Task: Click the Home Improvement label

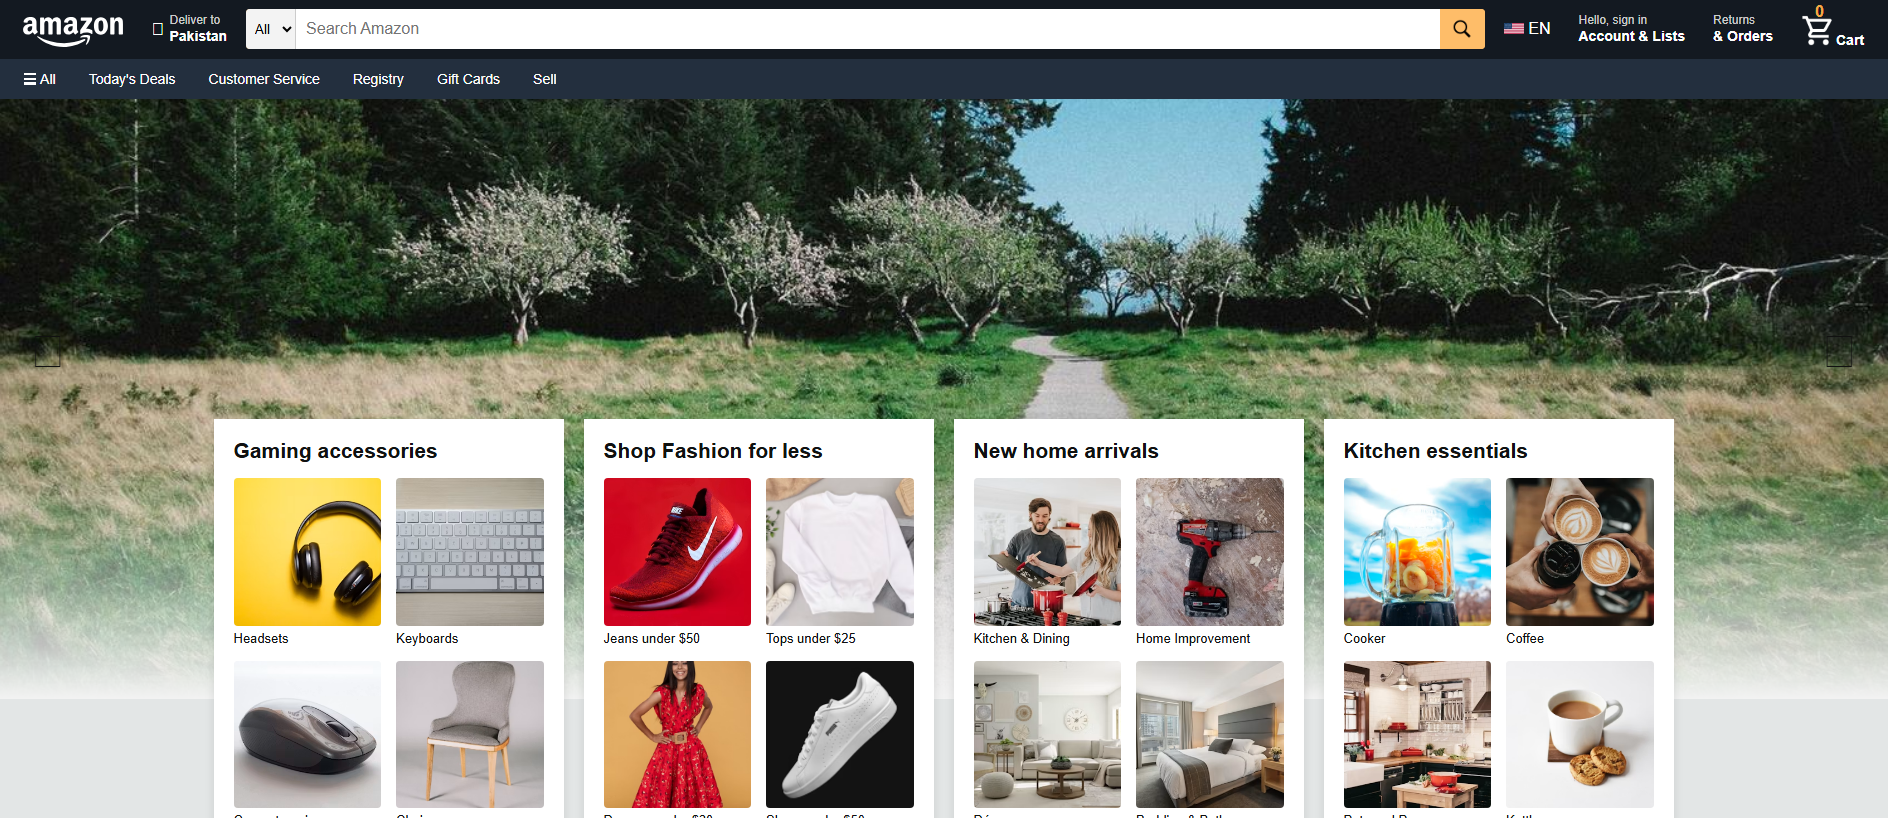Action: (x=1193, y=638)
